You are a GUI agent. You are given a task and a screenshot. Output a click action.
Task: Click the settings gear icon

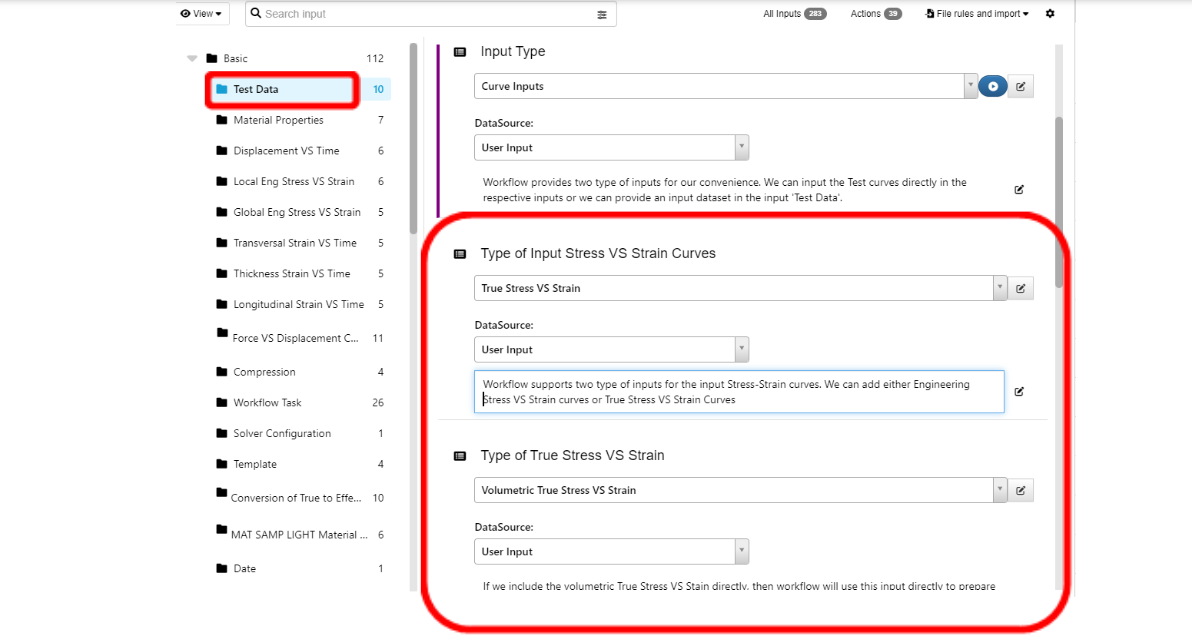(1050, 14)
